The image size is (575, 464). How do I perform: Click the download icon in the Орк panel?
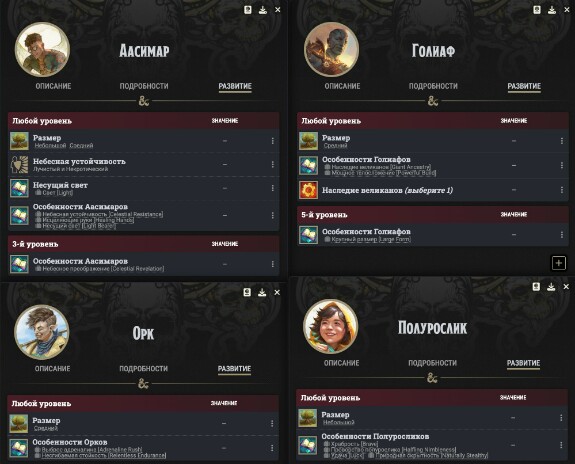(x=262, y=292)
